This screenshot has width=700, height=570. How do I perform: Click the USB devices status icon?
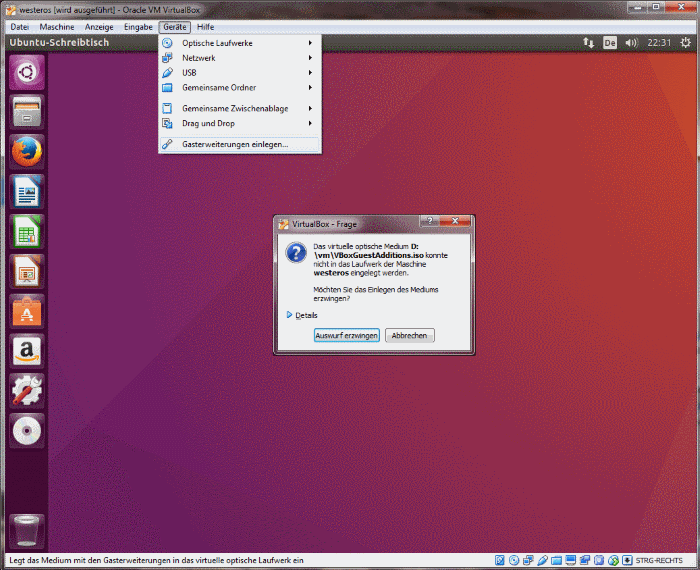[x=542, y=560]
